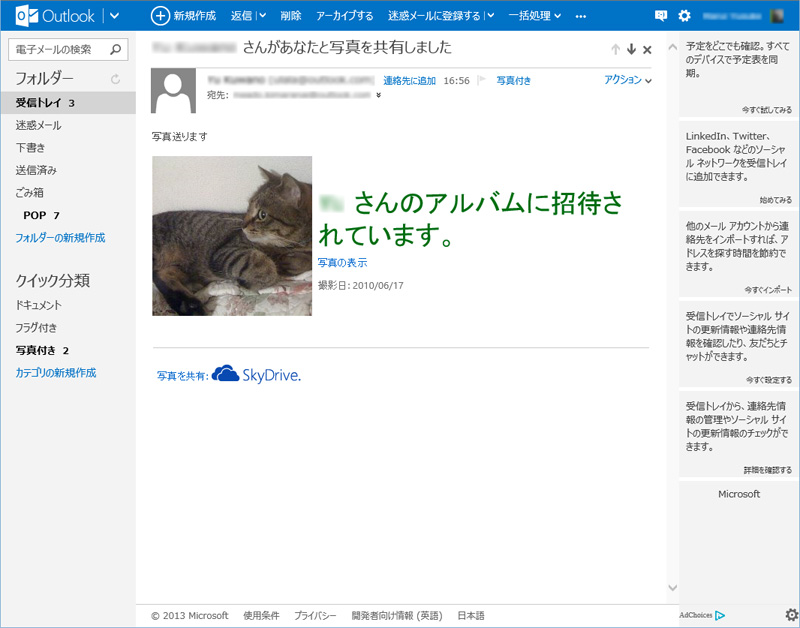Toggle the flag on this message
This screenshot has height=628, width=800.
[481, 80]
